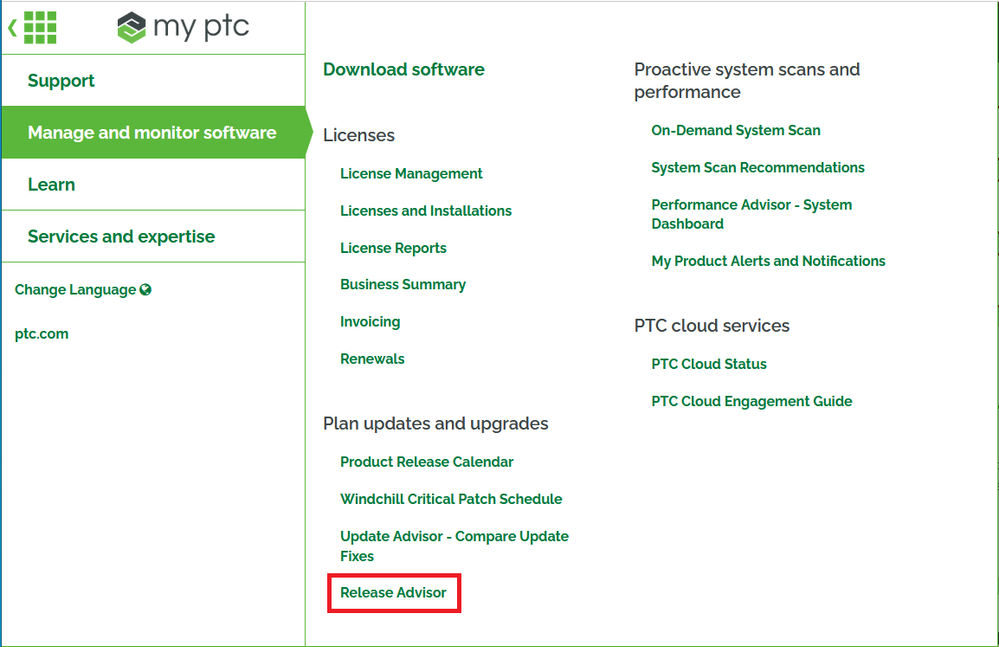Open Update Advisor - Compare Update Fixes

pos(454,546)
